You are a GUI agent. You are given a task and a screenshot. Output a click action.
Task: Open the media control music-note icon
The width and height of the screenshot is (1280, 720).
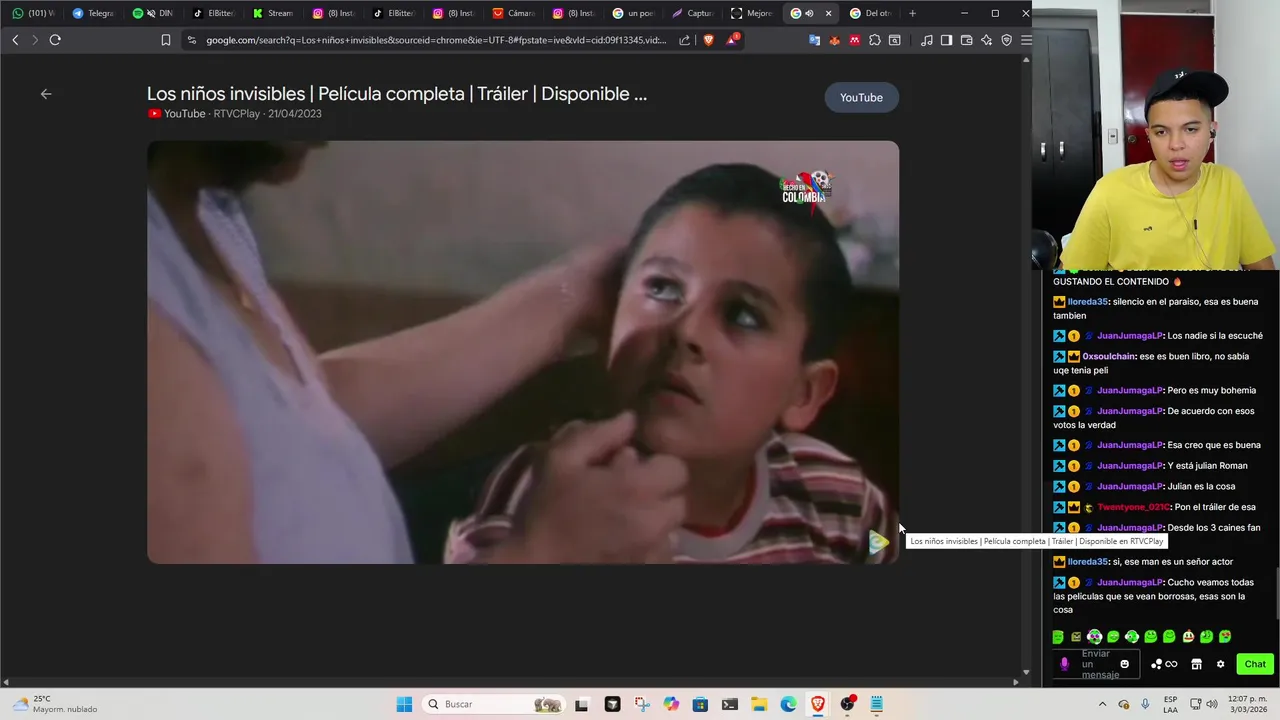pos(926,40)
